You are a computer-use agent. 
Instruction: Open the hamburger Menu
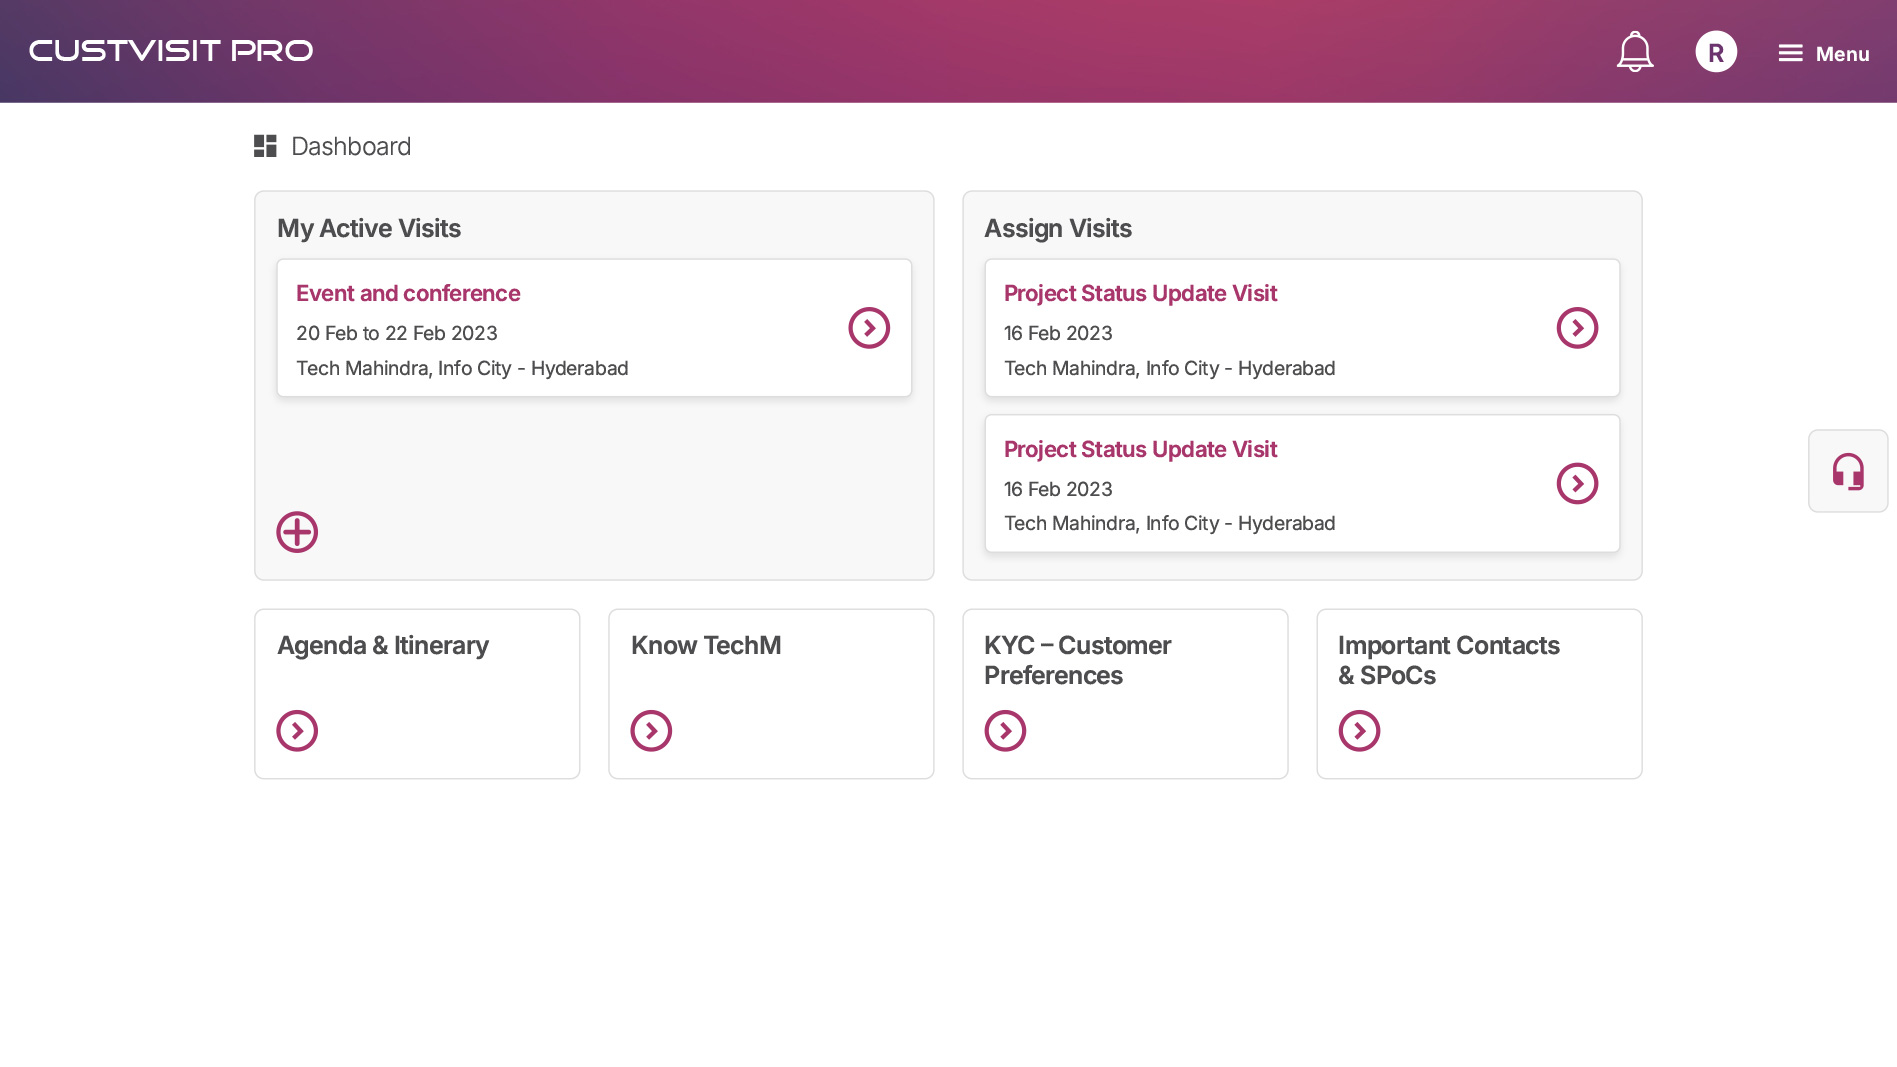click(x=1823, y=54)
